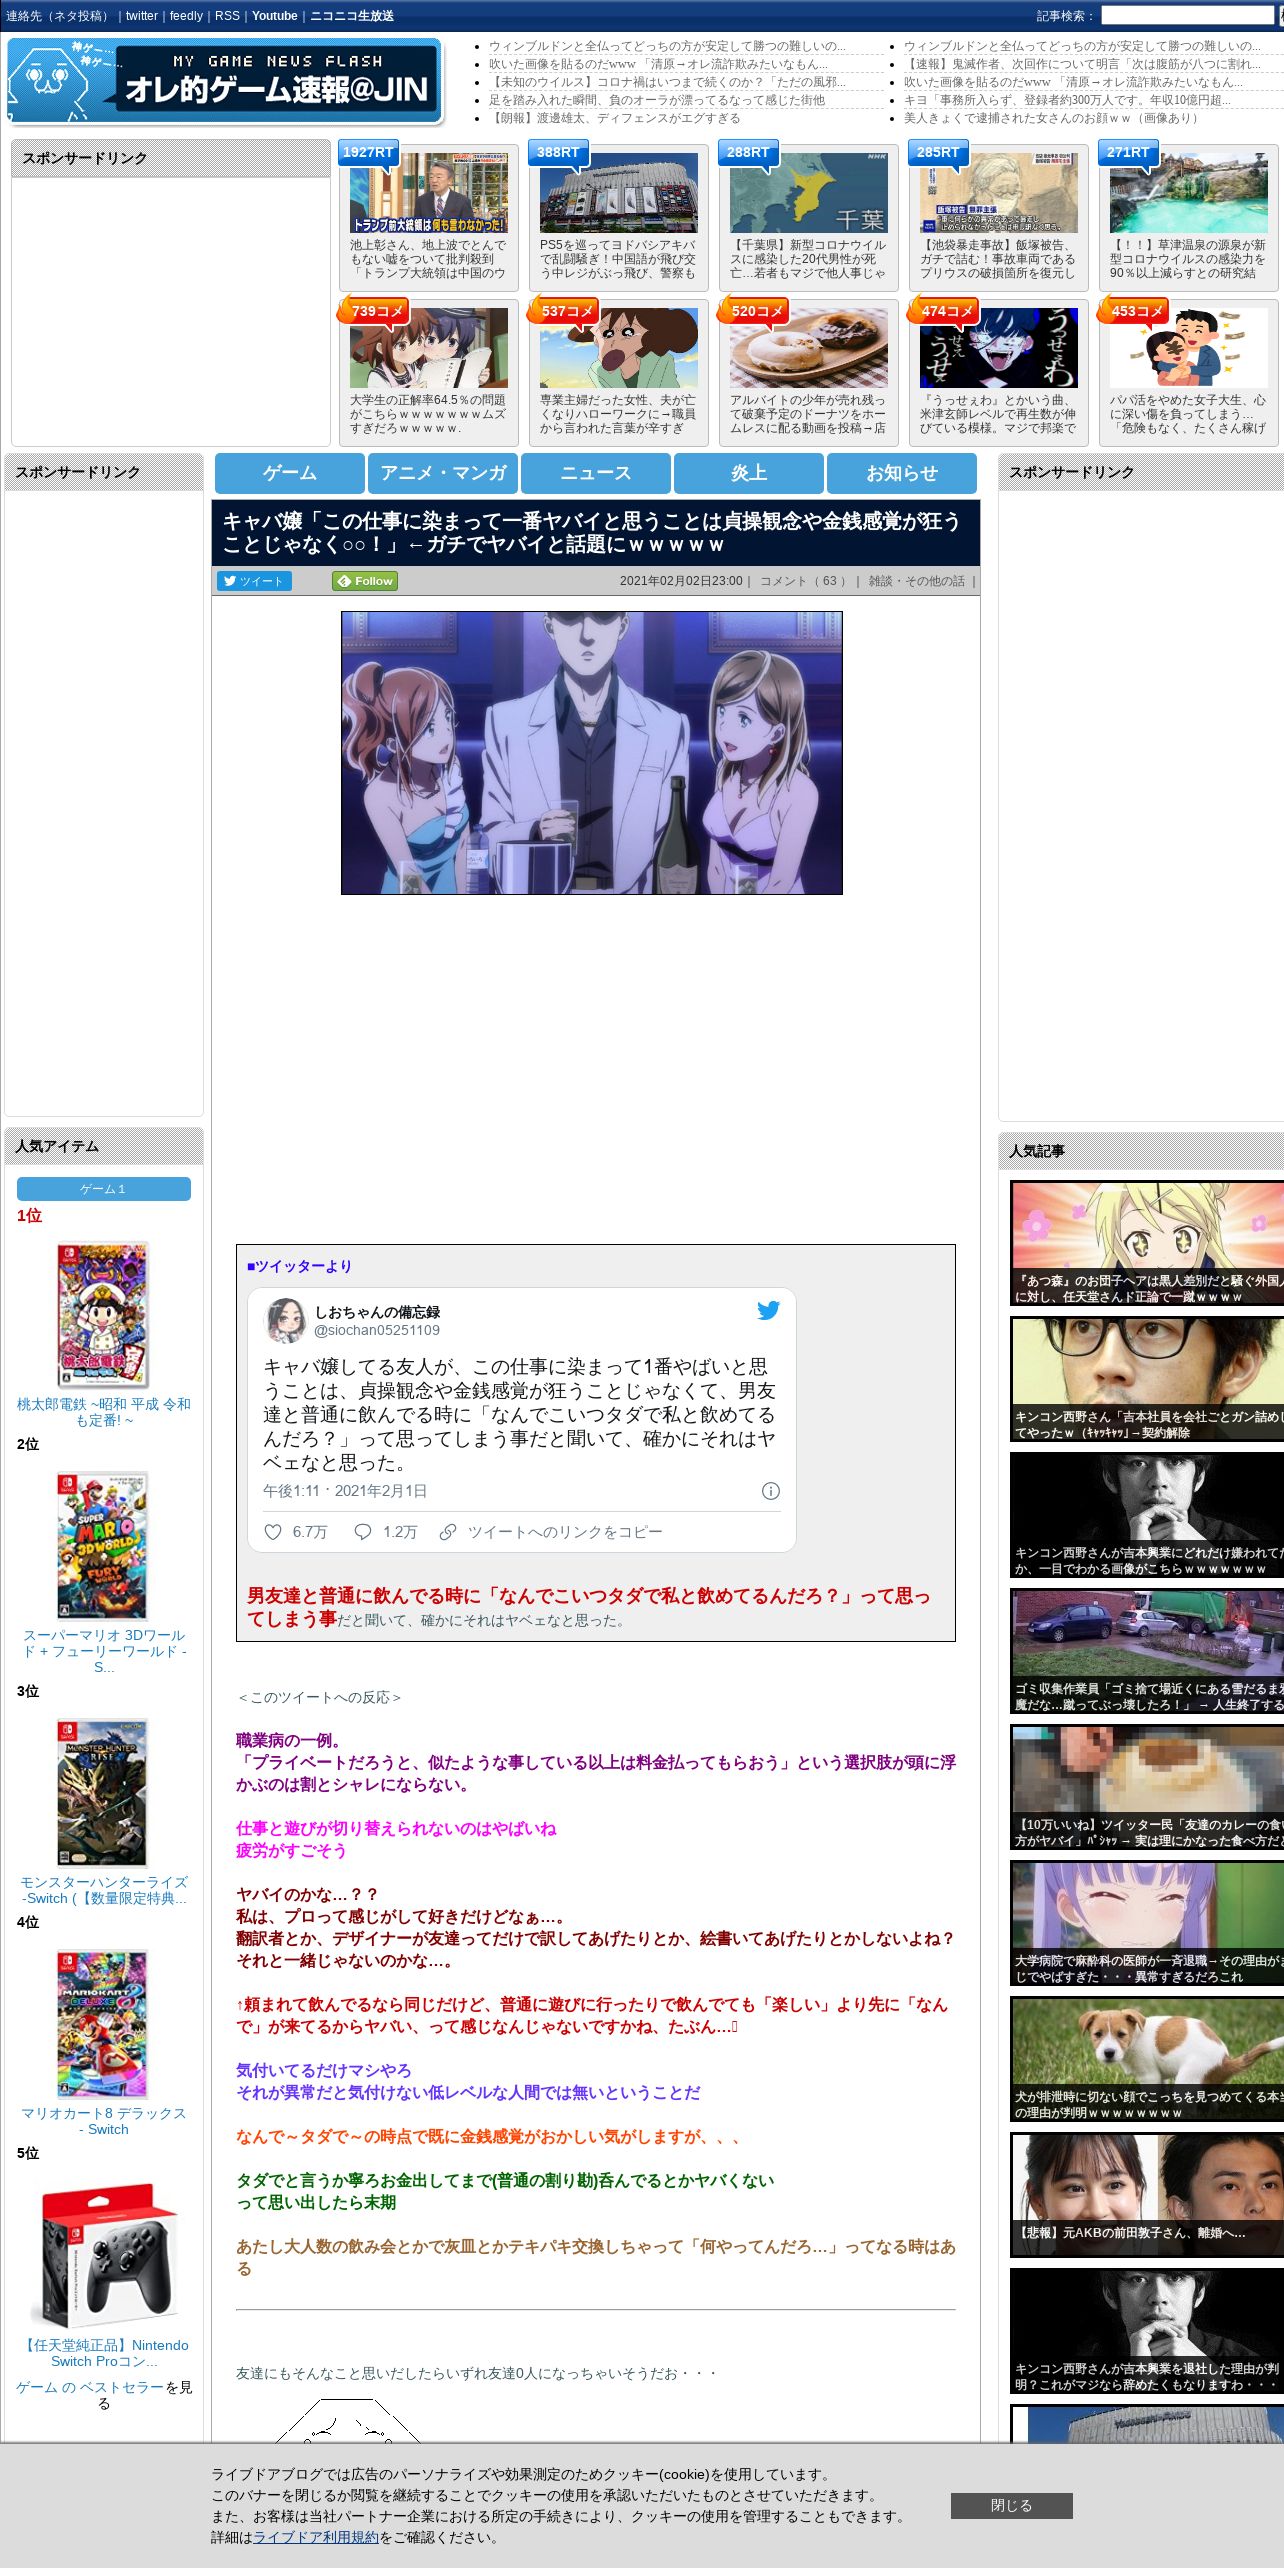
Task: Open the スーパーマリオ 3Dワールド product link
Action: coord(104,1651)
